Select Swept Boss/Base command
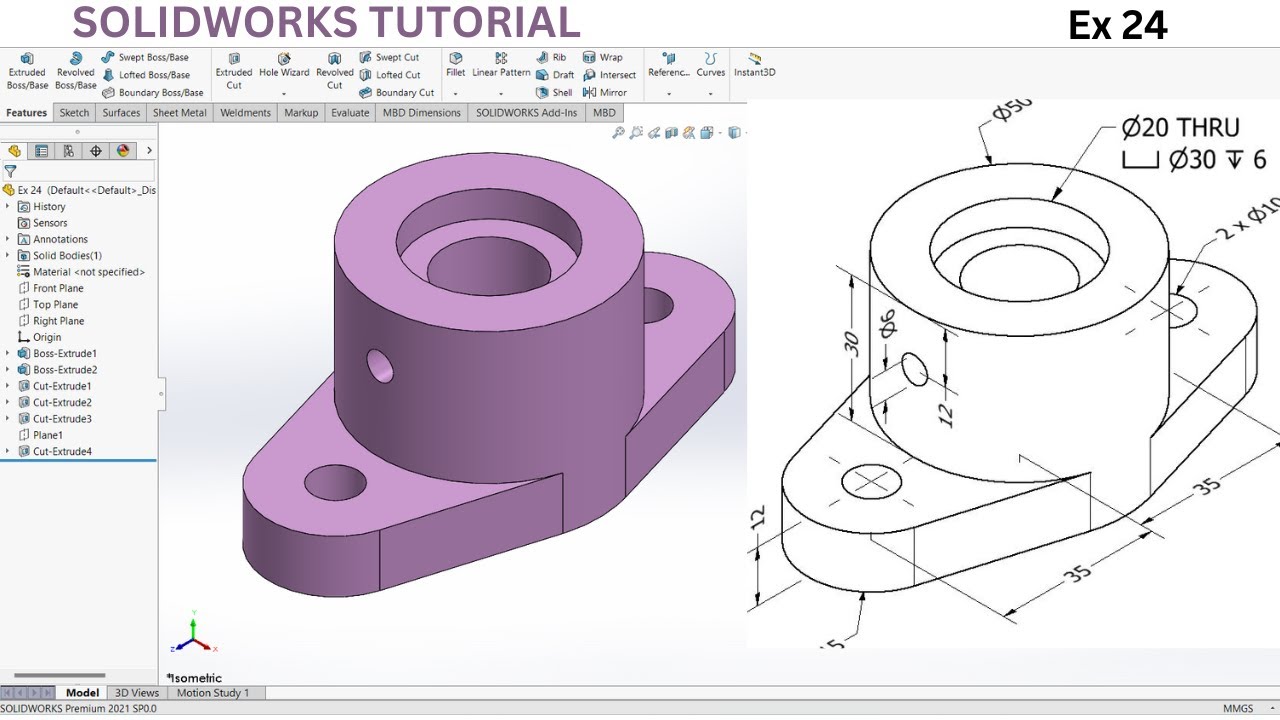1280x720 pixels. (145, 57)
